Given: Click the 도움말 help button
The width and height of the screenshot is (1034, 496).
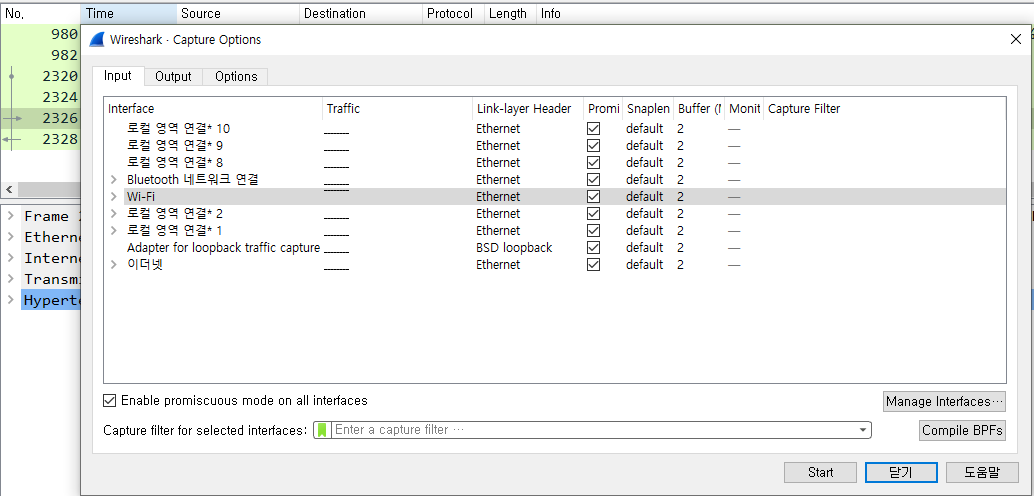Looking at the screenshot, I should [x=982, y=472].
